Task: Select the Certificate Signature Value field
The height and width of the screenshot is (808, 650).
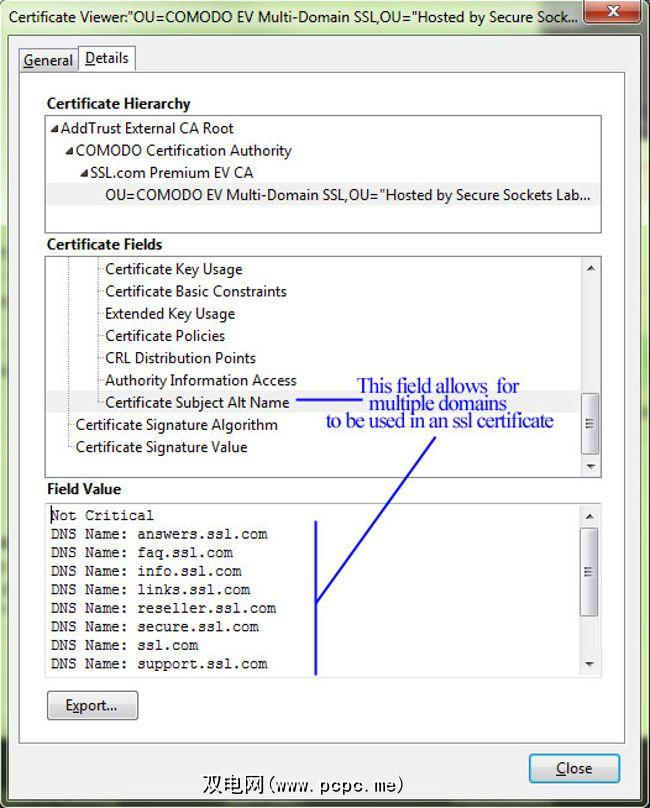Action: click(x=161, y=447)
